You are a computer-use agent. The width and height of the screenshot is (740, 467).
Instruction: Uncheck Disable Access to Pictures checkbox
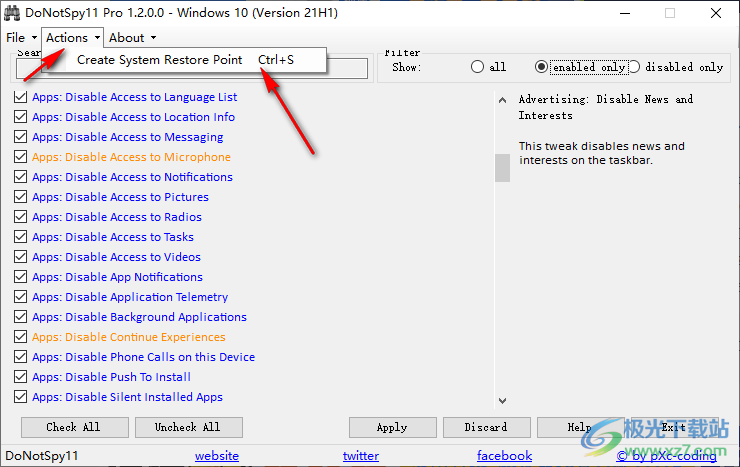20,197
